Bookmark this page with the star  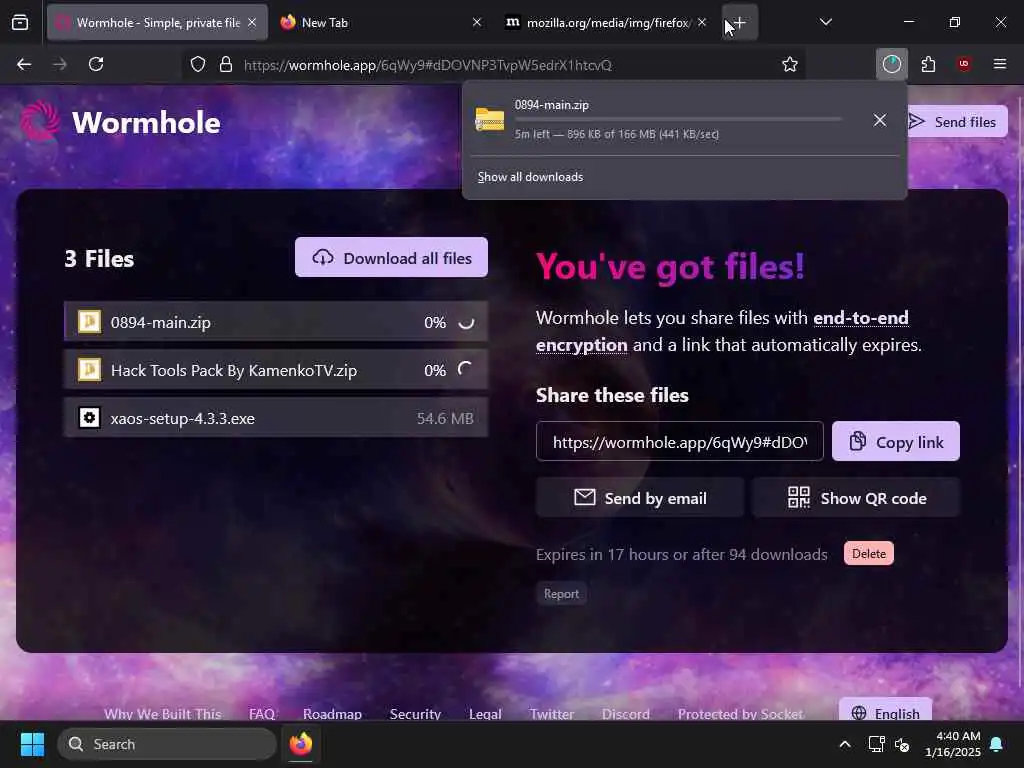790,65
